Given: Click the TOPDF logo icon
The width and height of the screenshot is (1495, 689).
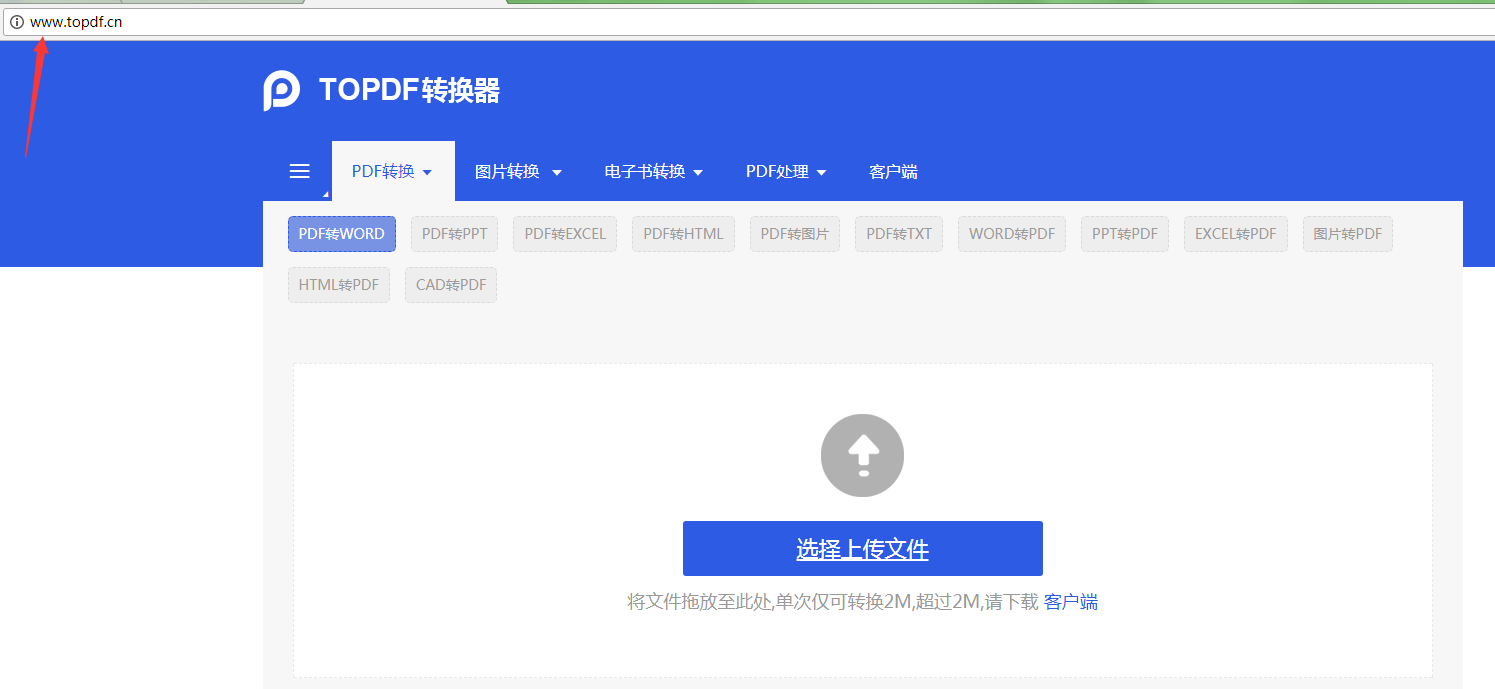Looking at the screenshot, I should tap(281, 91).
